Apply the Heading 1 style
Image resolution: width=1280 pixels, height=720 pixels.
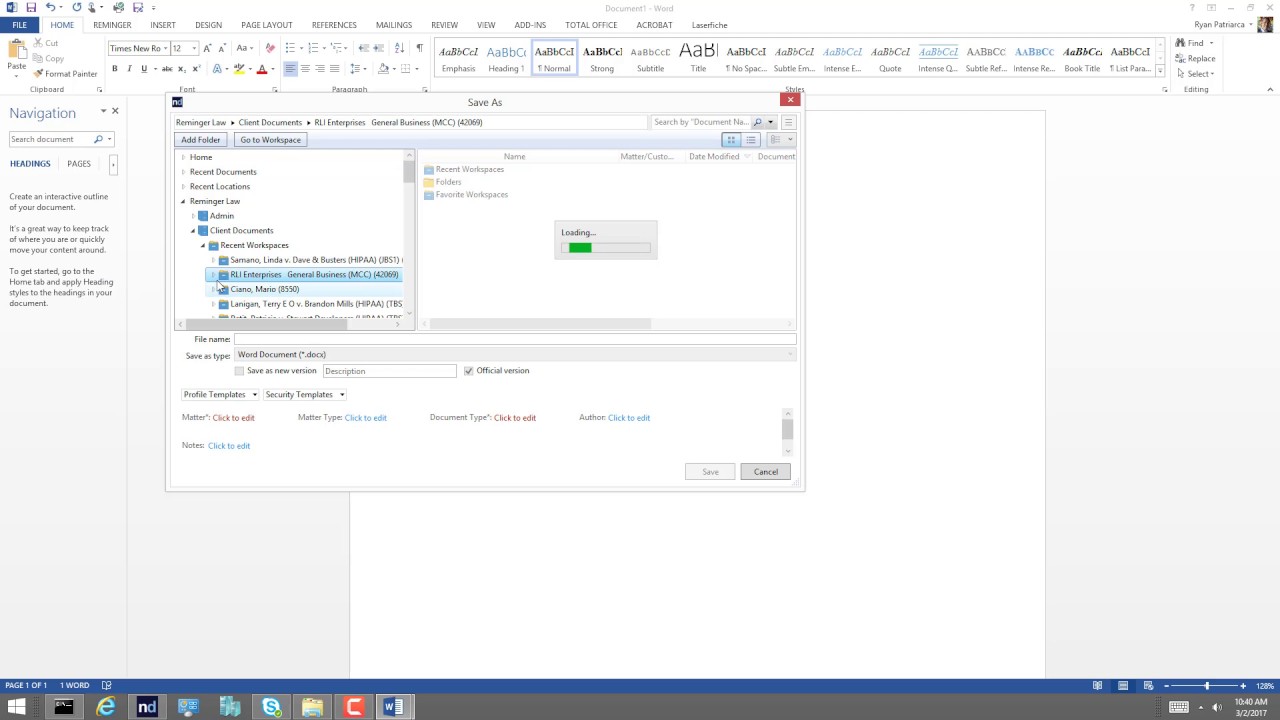(506, 57)
